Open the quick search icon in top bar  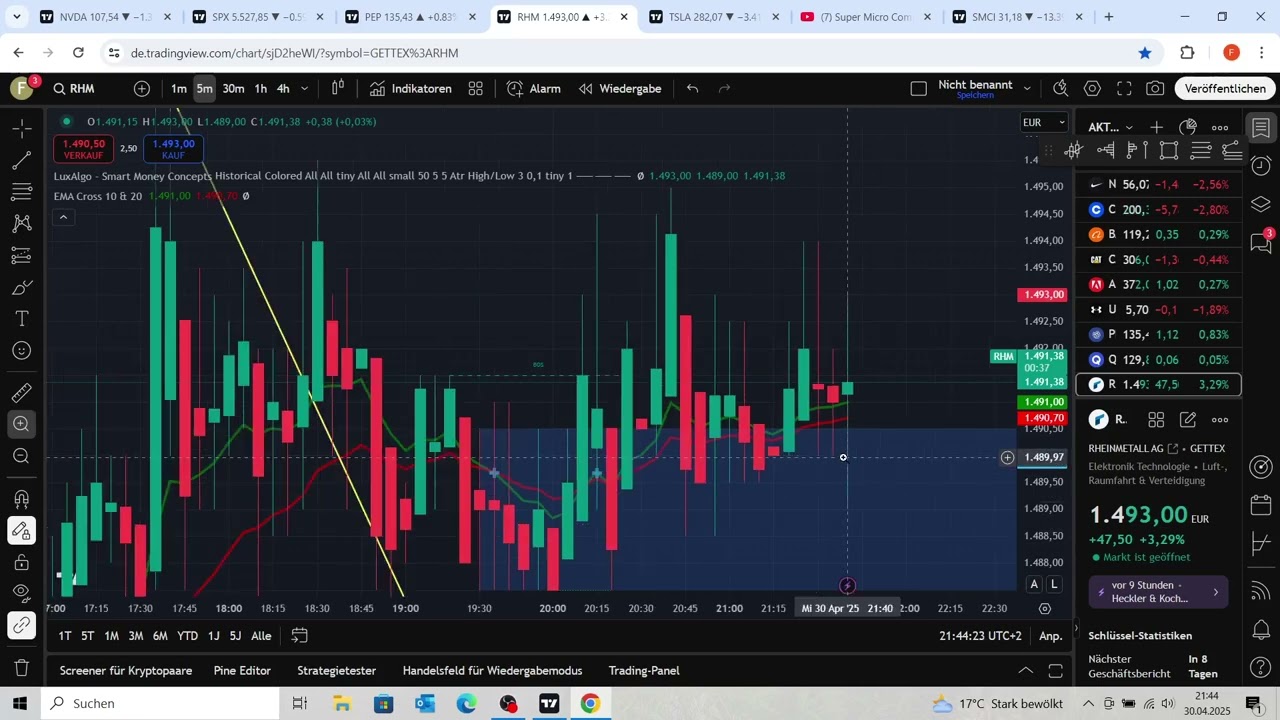click(1061, 89)
